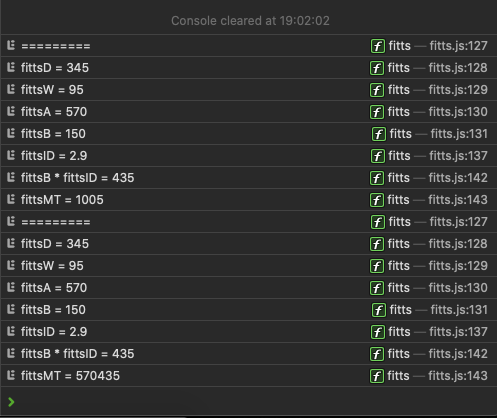
Task: Select the fittsMT = 1005 log message
Action: [62, 200]
